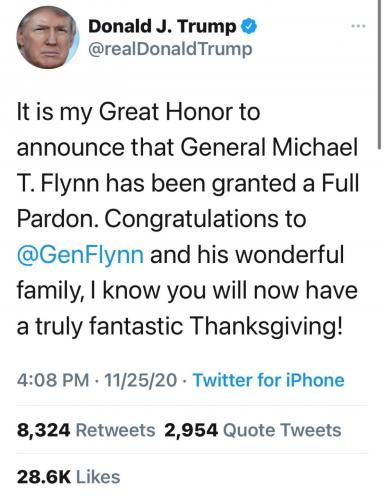The image size is (384, 500).
Task: Click the word Retweets label
Action: (116, 430)
